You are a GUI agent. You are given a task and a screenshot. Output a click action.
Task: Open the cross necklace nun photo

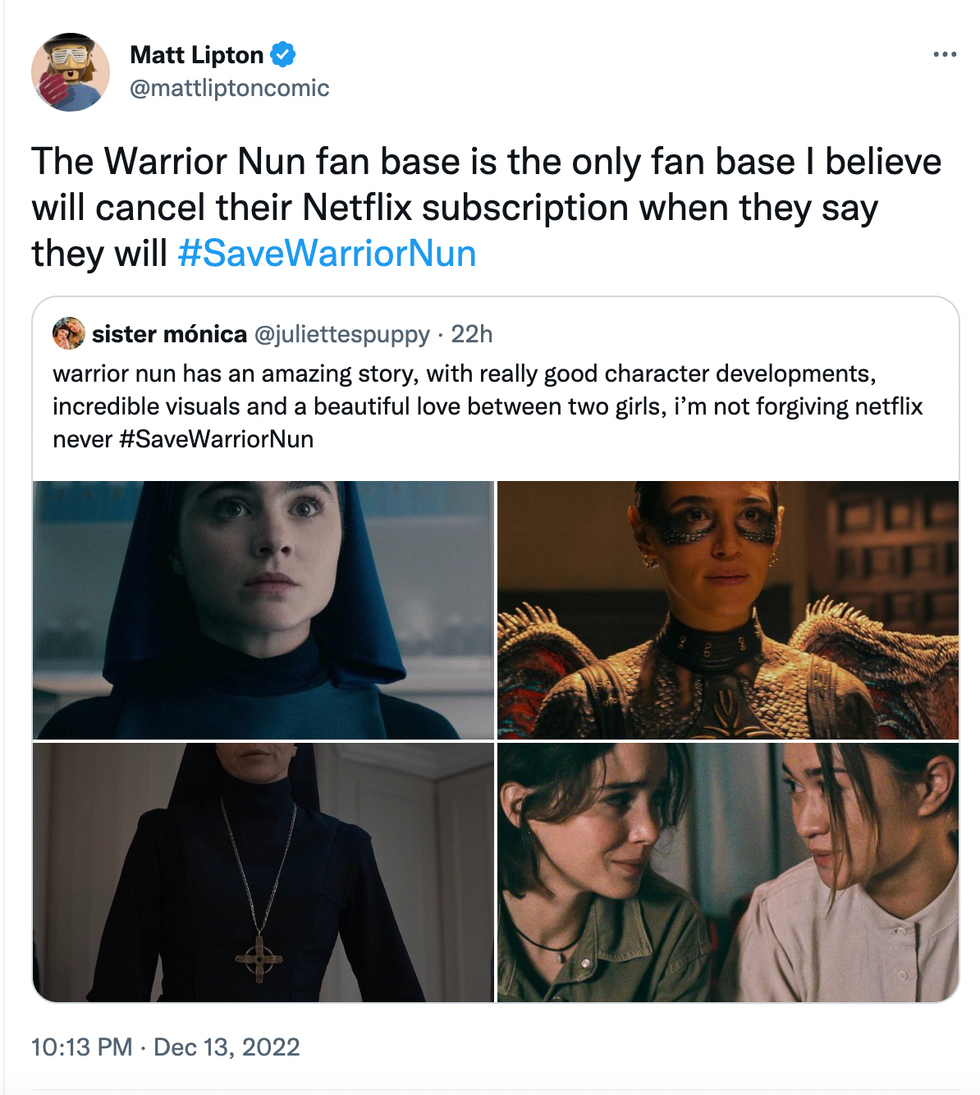point(263,872)
